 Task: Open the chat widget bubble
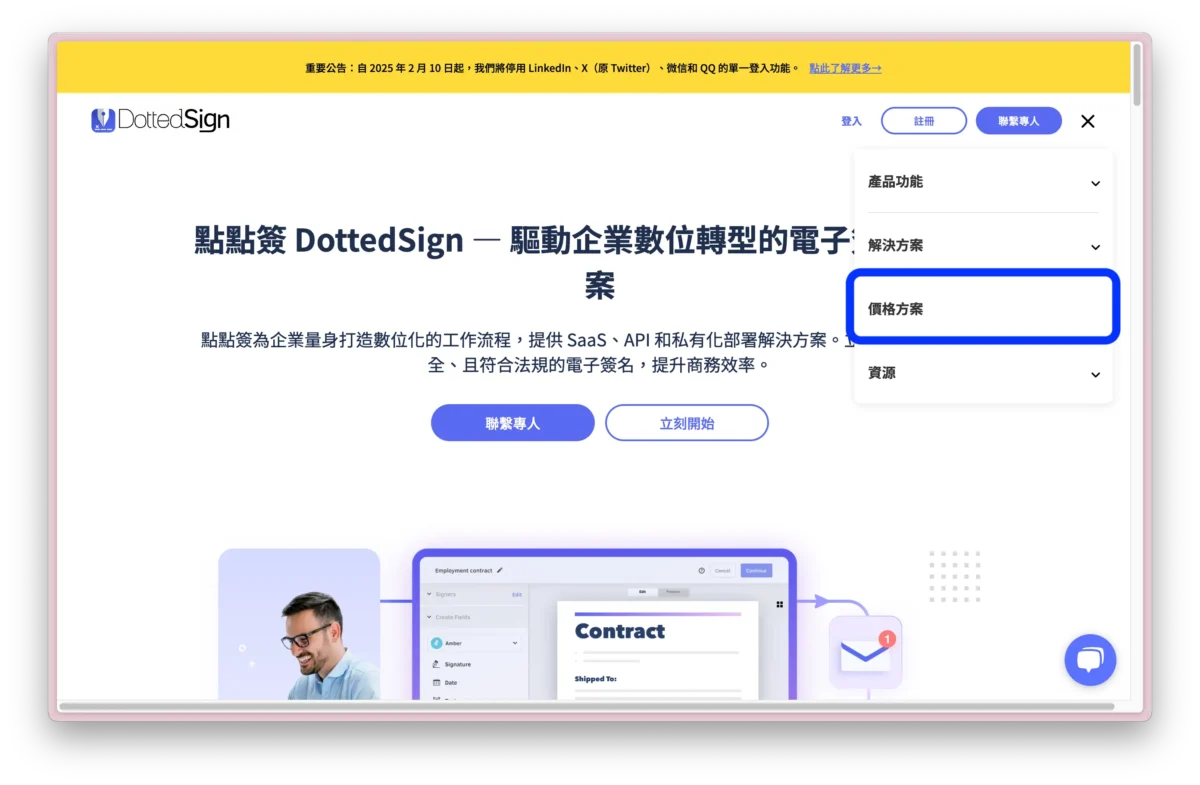coord(1090,660)
